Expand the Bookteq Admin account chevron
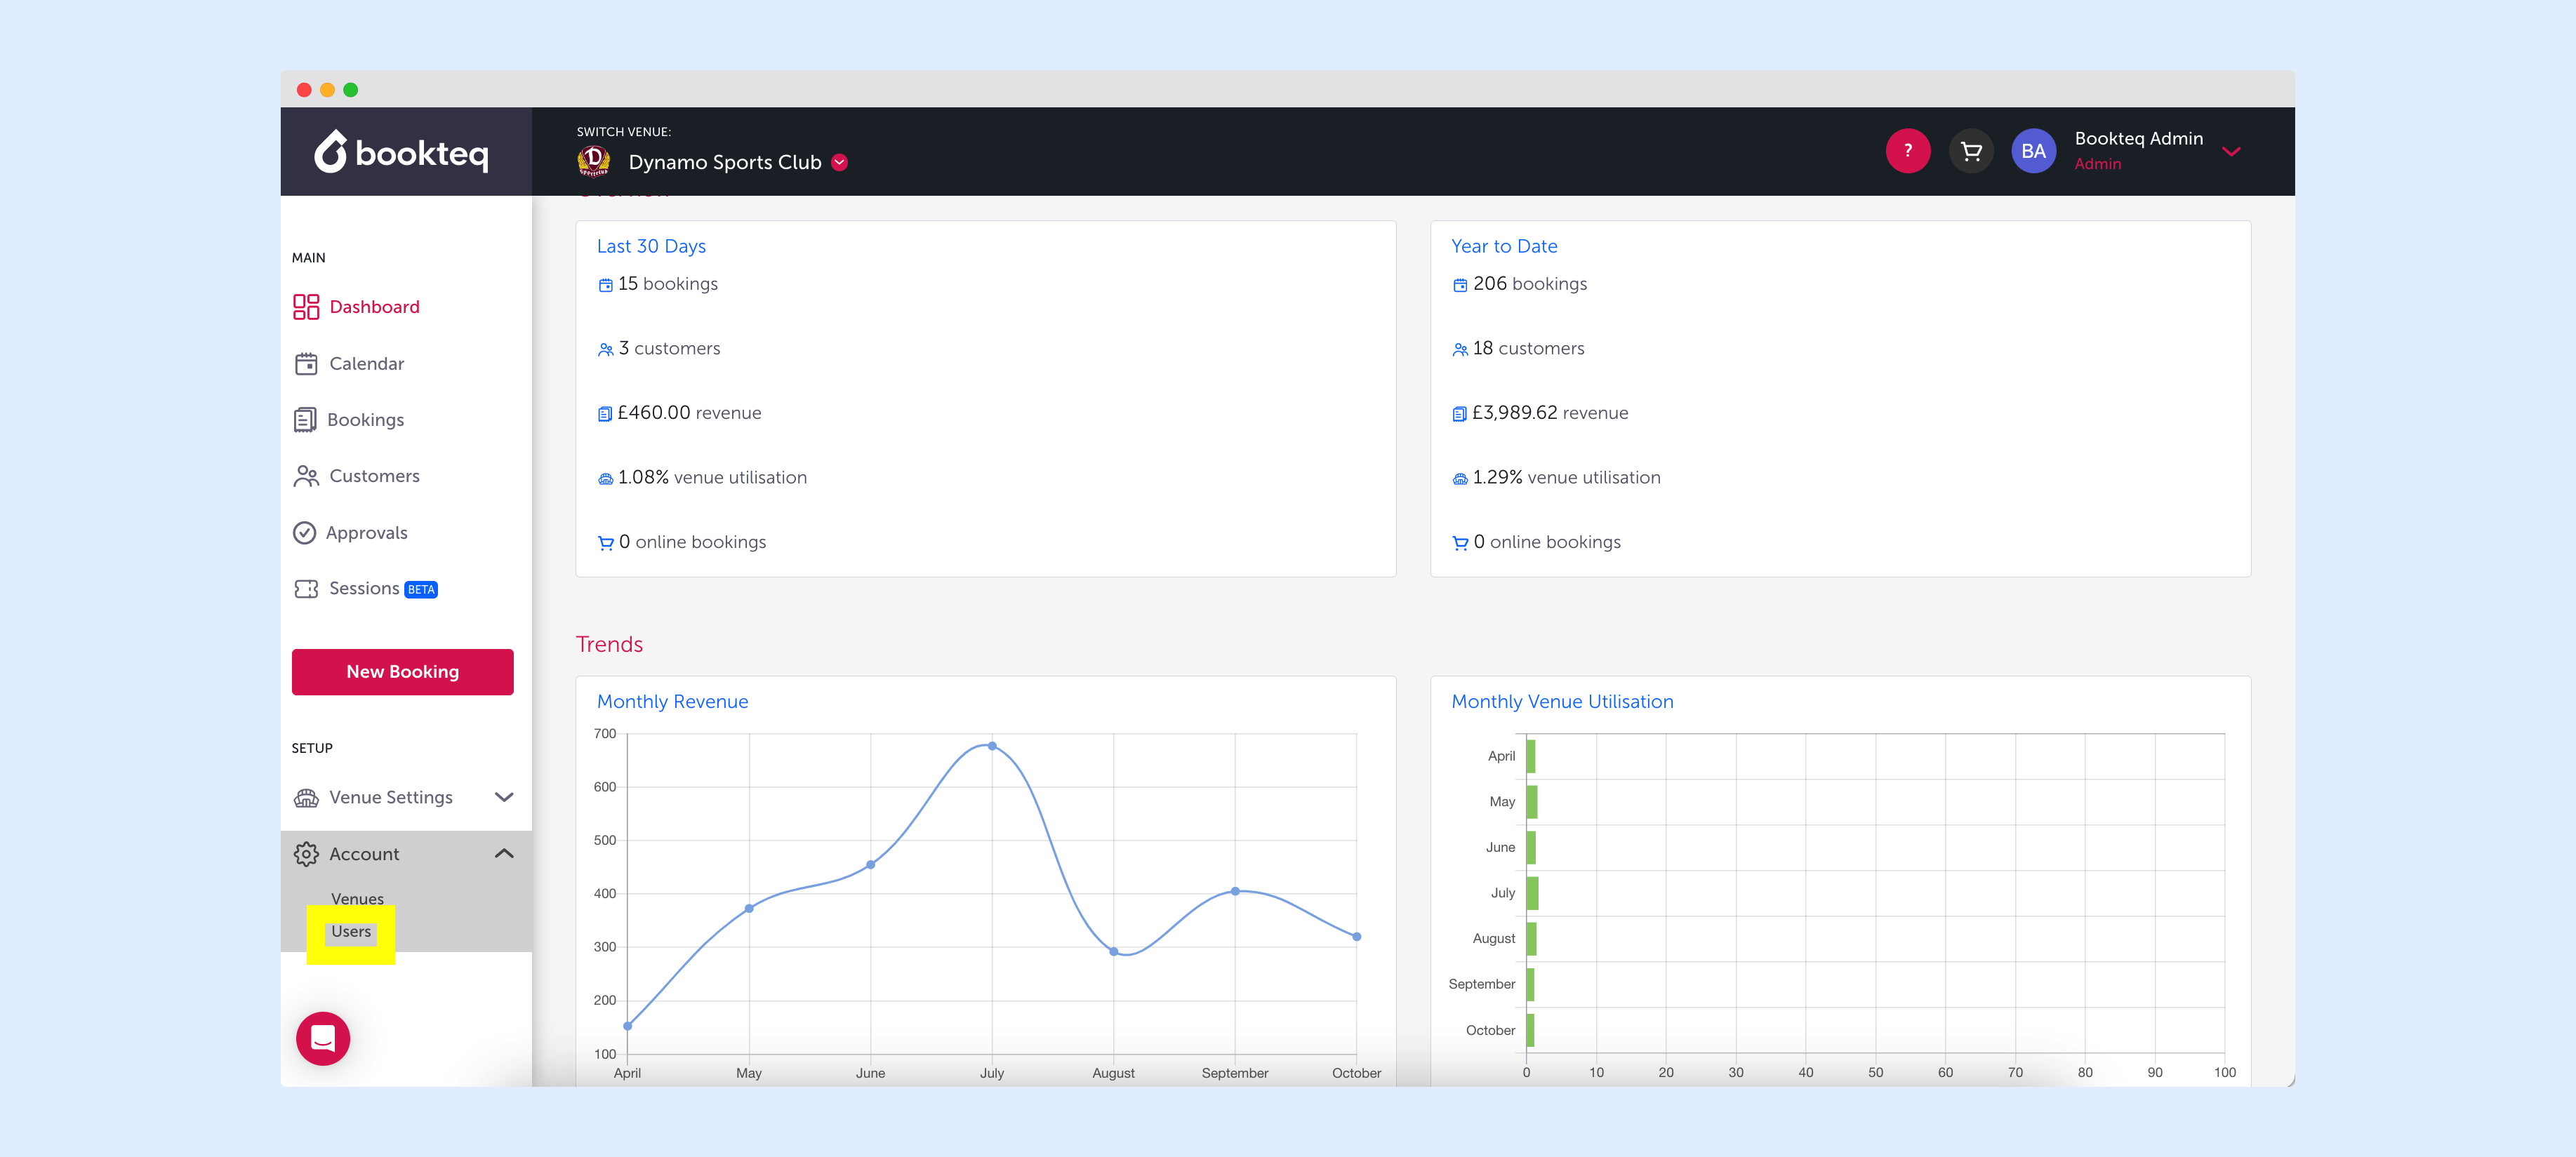 coord(2231,152)
